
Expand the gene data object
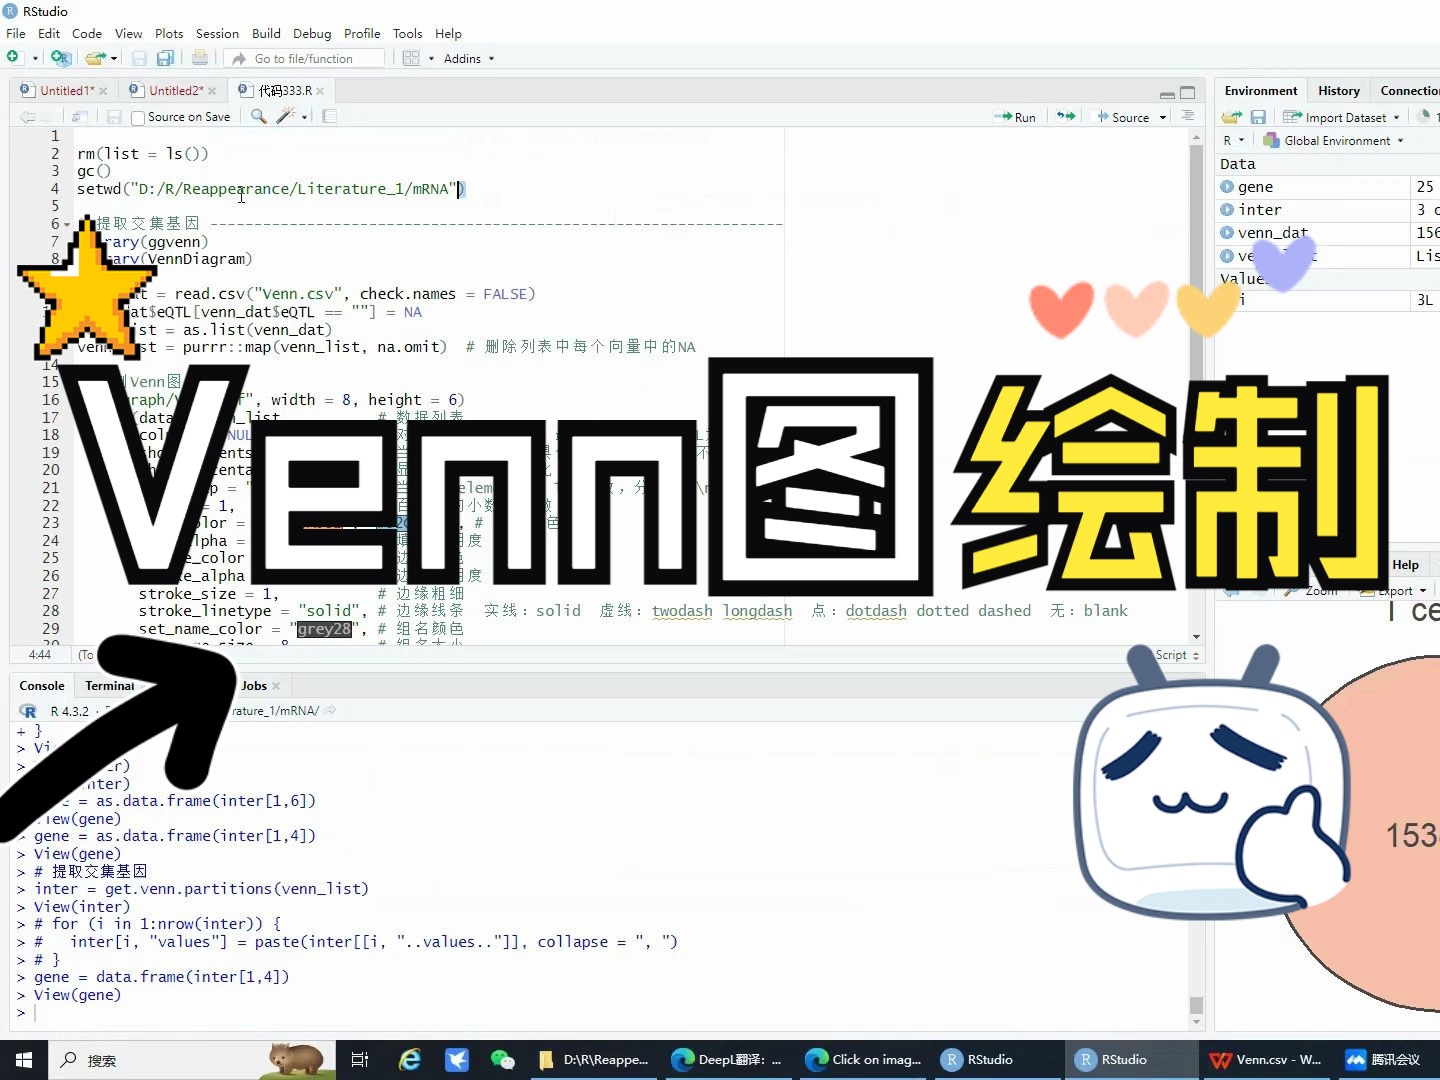[x=1227, y=187]
